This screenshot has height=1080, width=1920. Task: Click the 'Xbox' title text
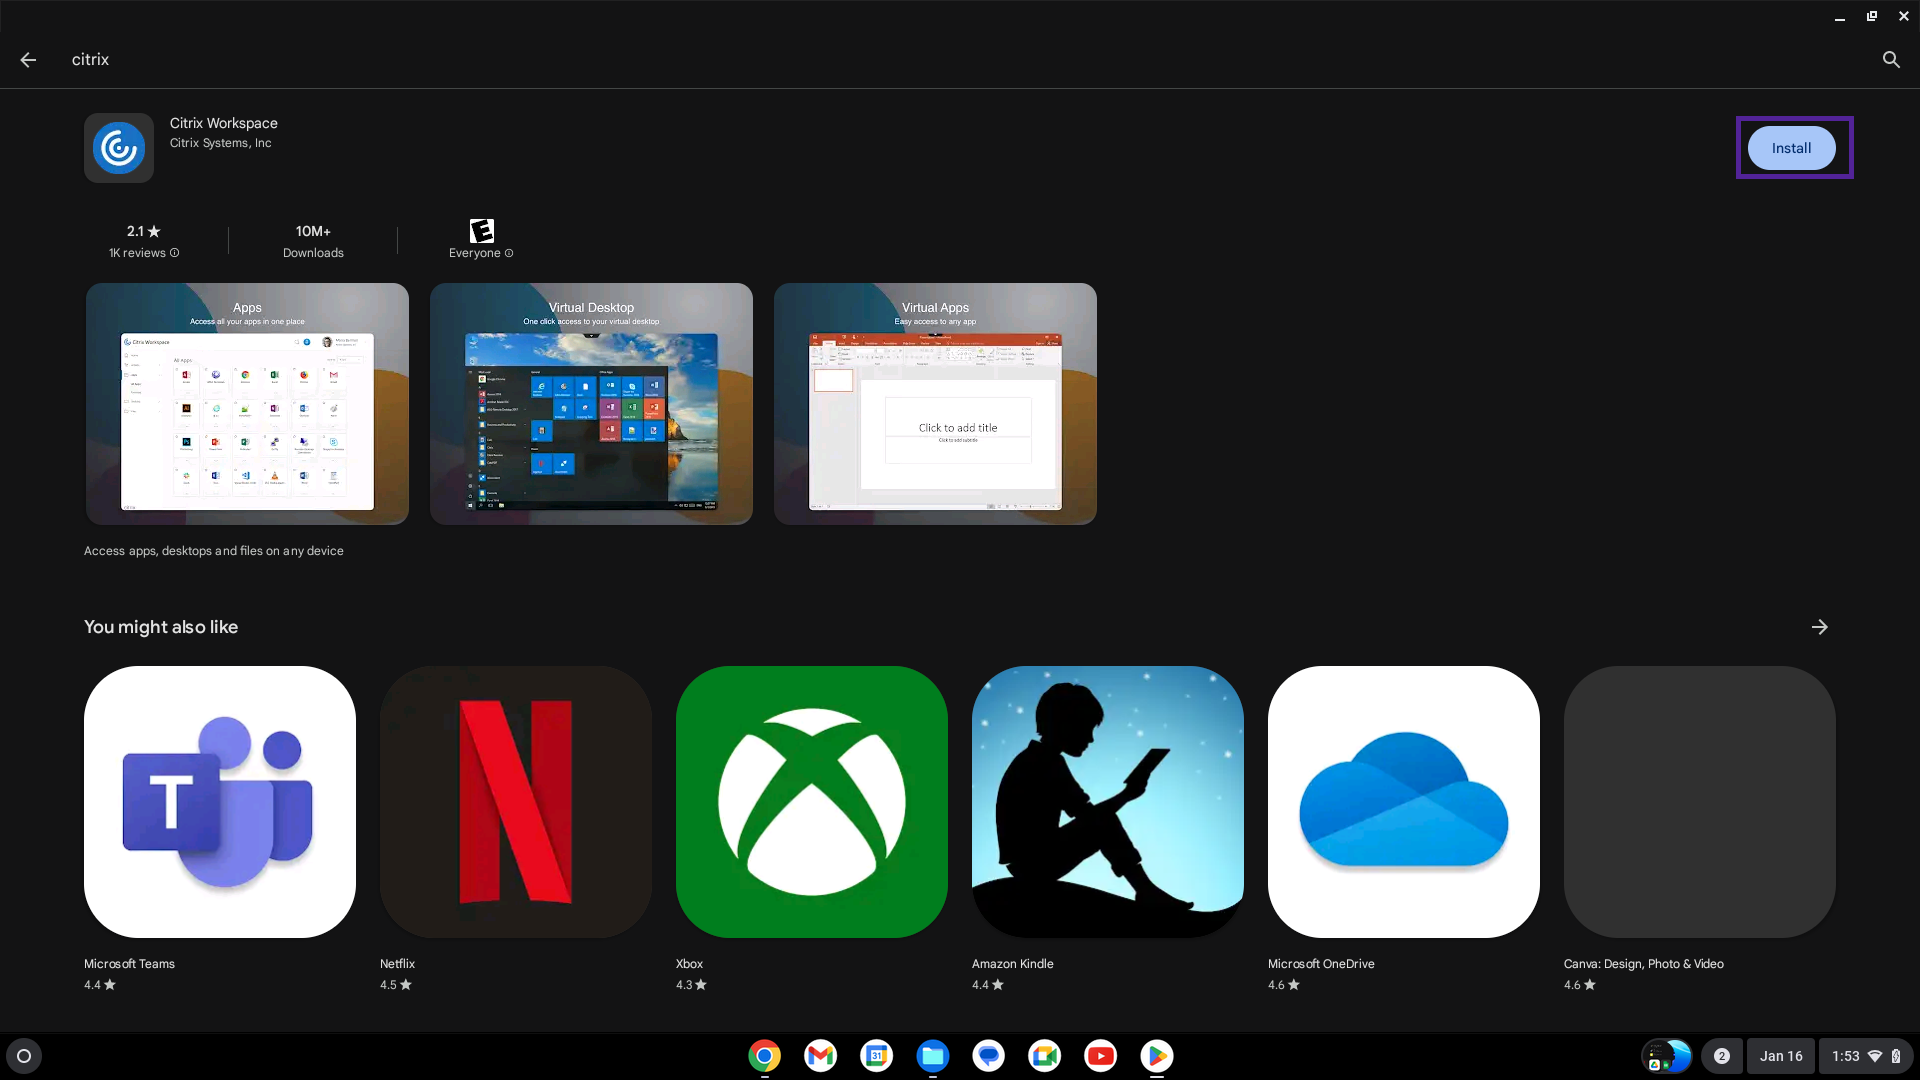coord(689,964)
